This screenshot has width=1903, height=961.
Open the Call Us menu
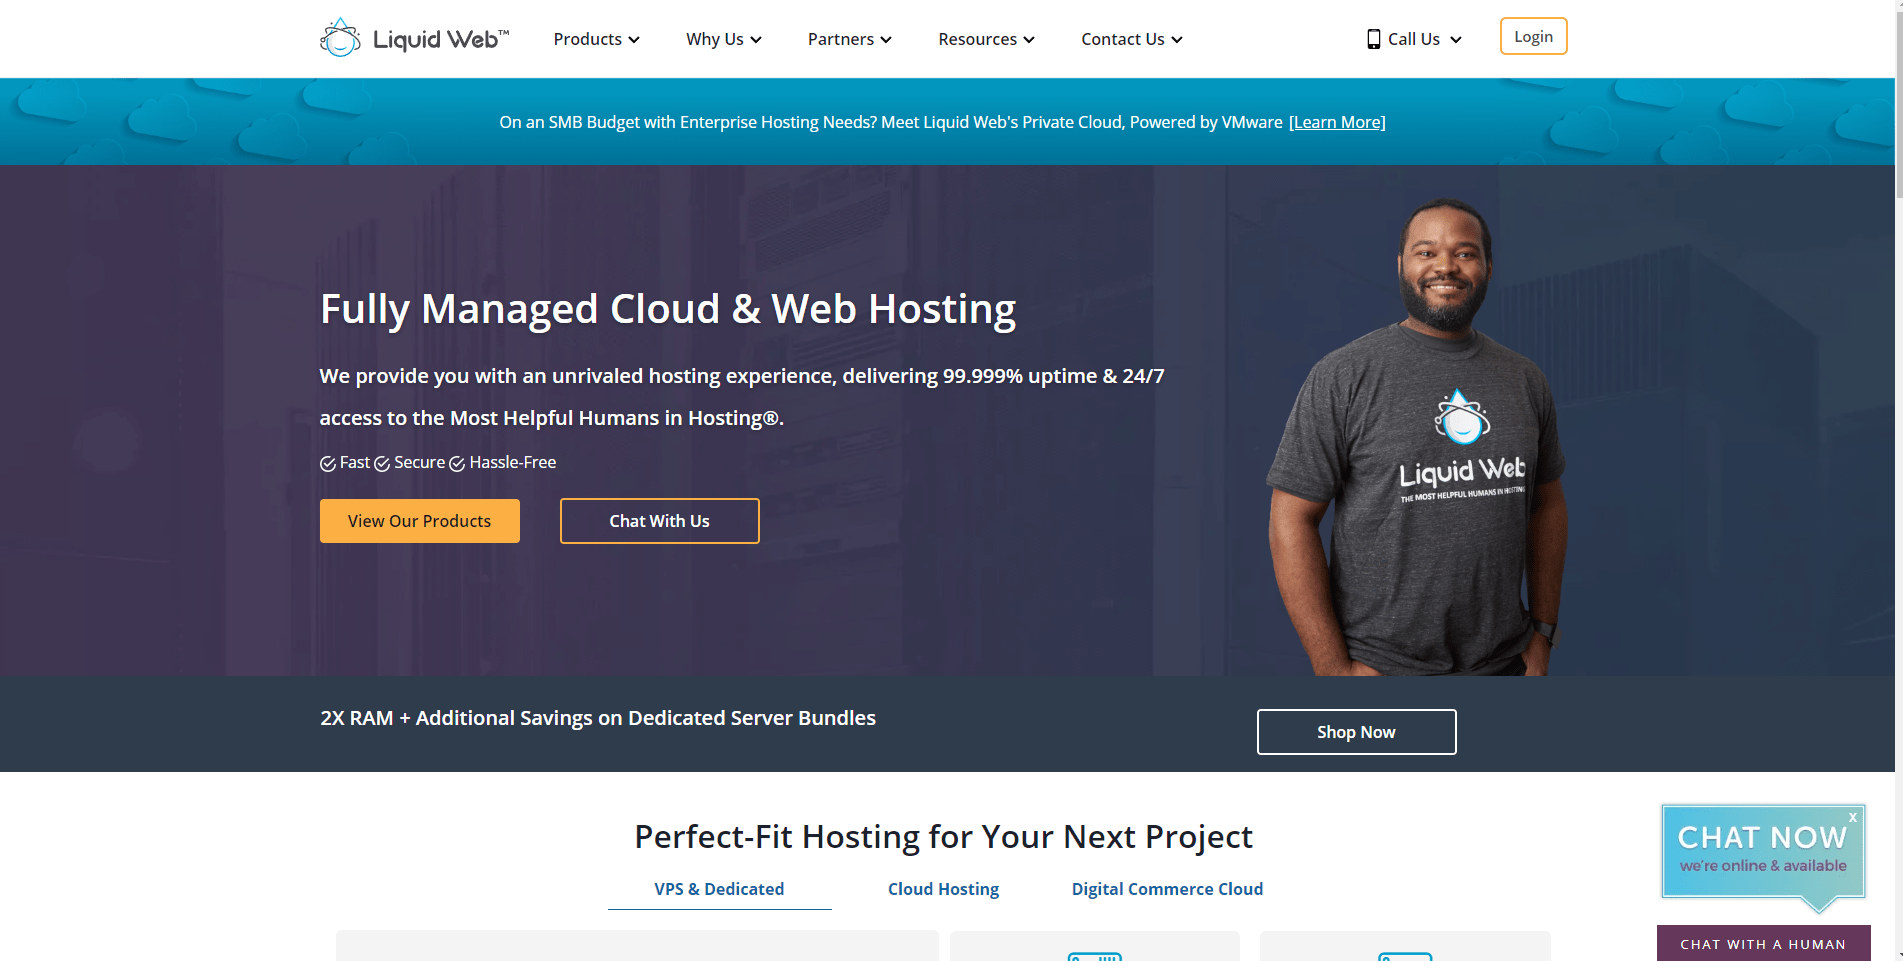point(1414,39)
